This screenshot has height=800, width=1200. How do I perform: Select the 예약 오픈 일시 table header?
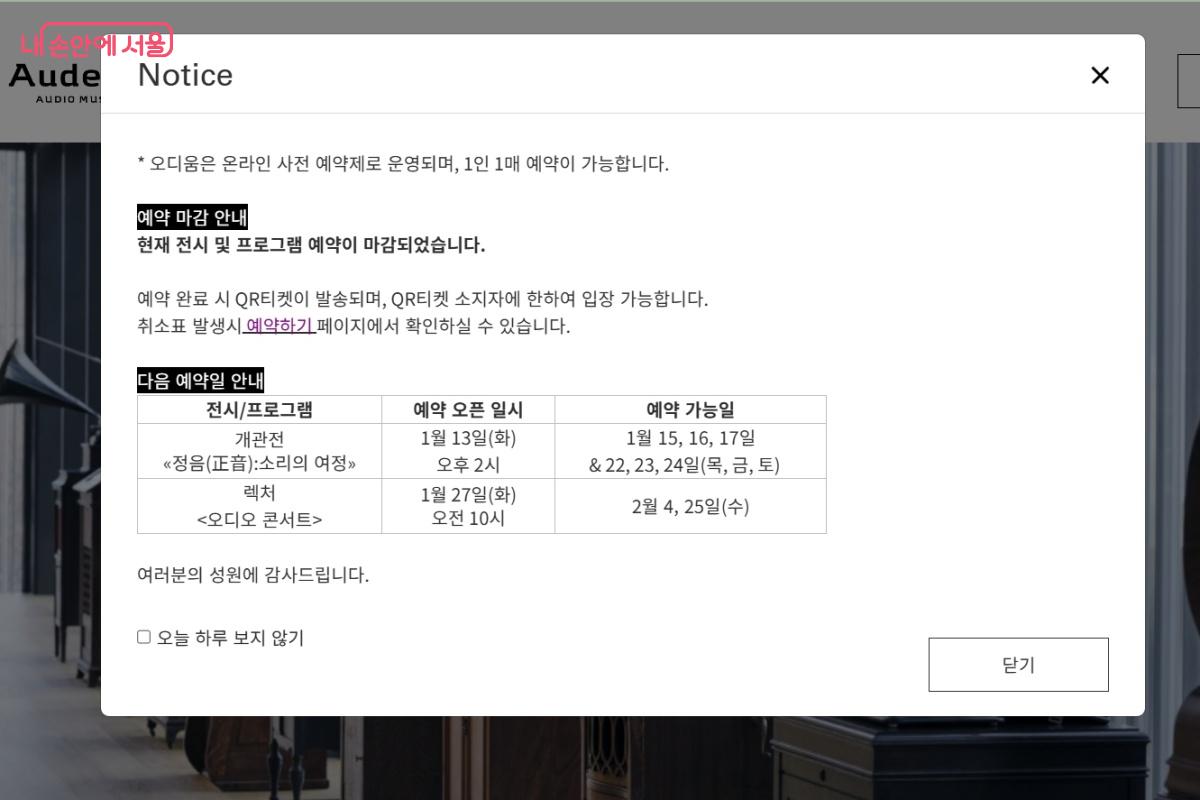[467, 409]
